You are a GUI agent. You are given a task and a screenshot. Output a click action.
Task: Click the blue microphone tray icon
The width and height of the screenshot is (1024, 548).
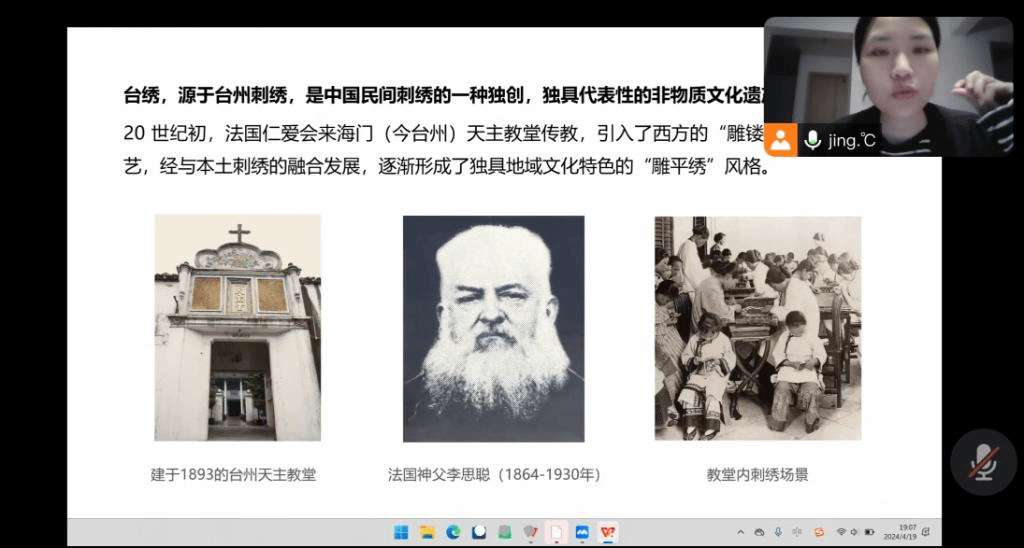tap(779, 532)
